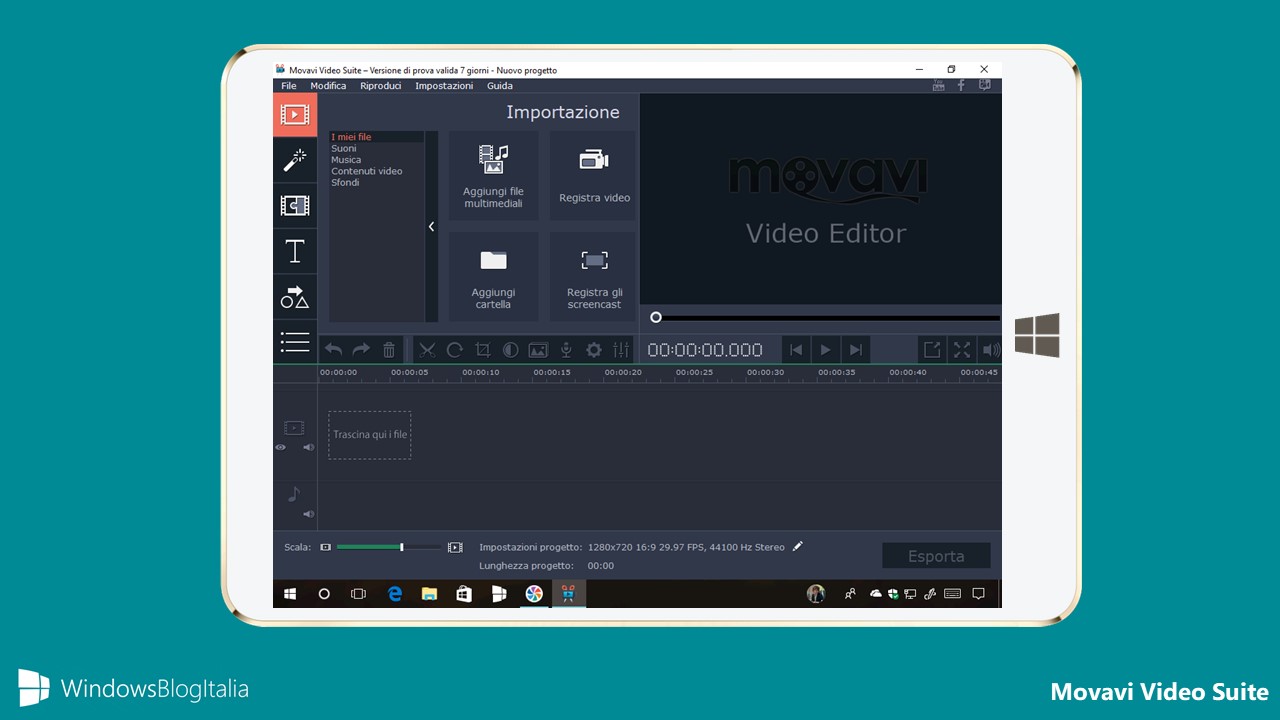Skip to previous frame

pyautogui.click(x=796, y=350)
